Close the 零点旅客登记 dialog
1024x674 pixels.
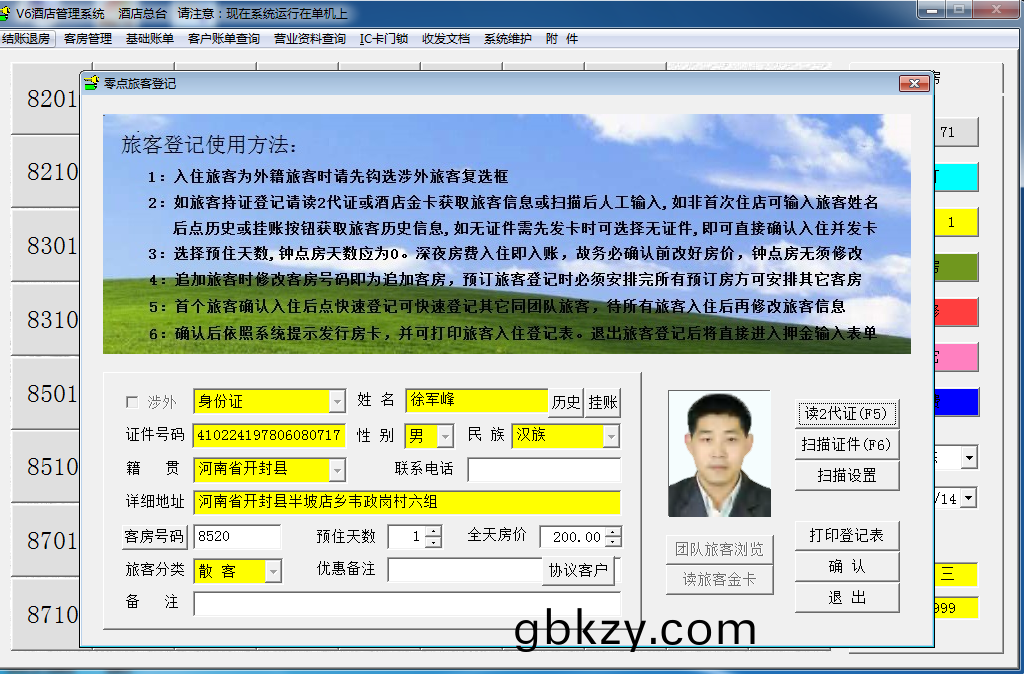(914, 83)
